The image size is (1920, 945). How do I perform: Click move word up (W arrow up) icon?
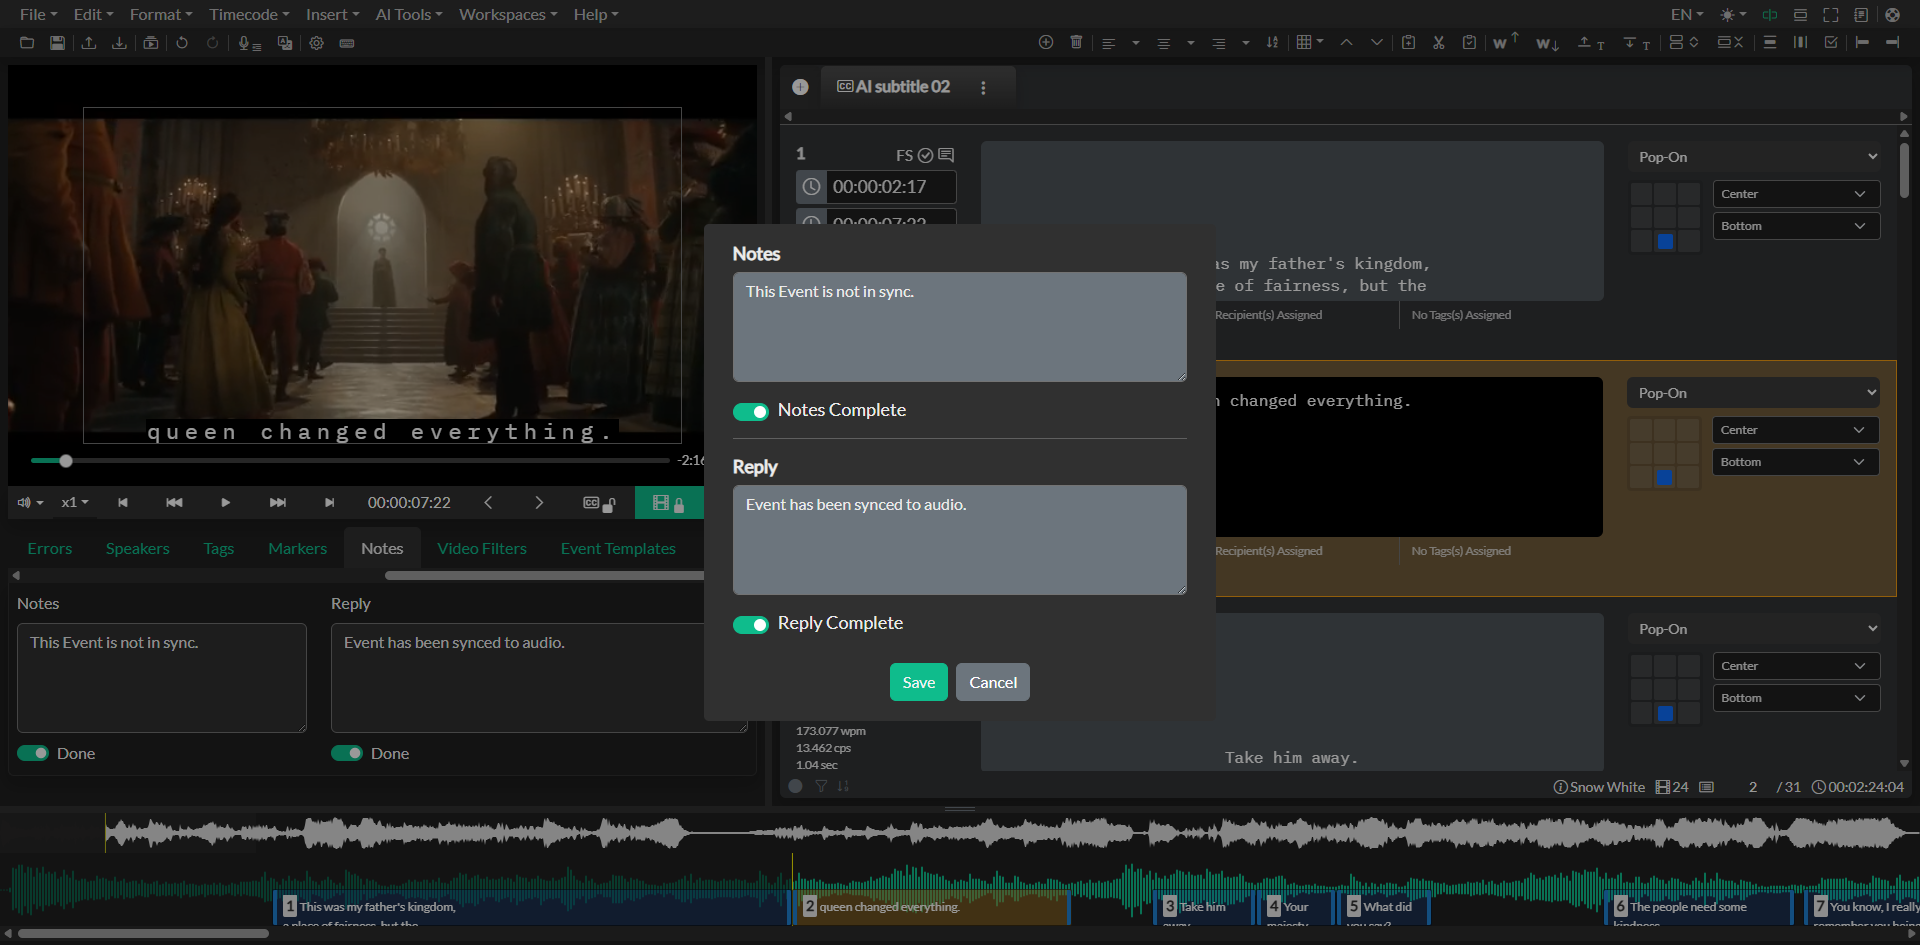[1506, 41]
